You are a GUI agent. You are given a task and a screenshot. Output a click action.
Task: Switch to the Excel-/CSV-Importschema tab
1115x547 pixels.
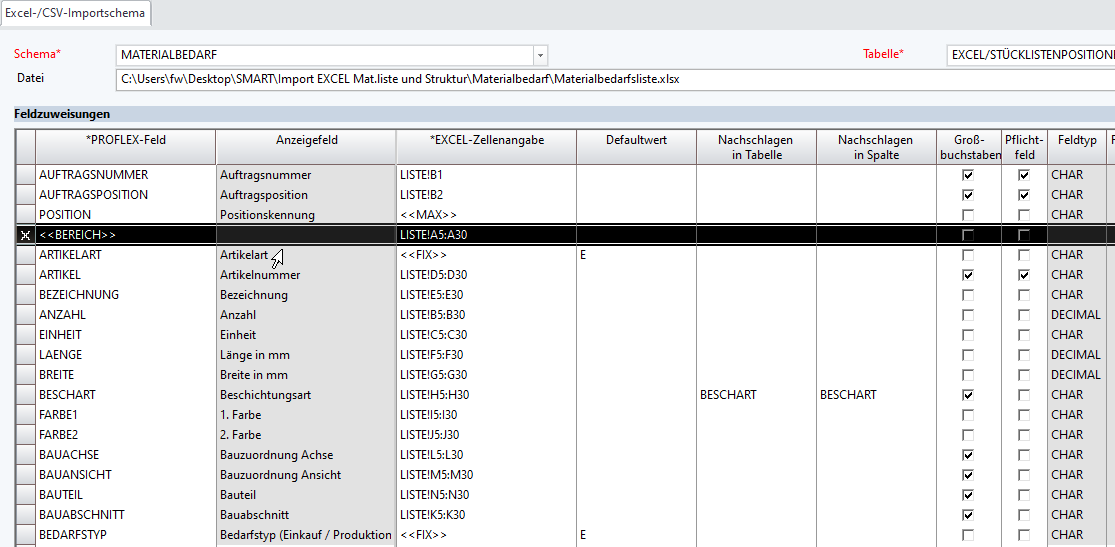click(x=77, y=13)
